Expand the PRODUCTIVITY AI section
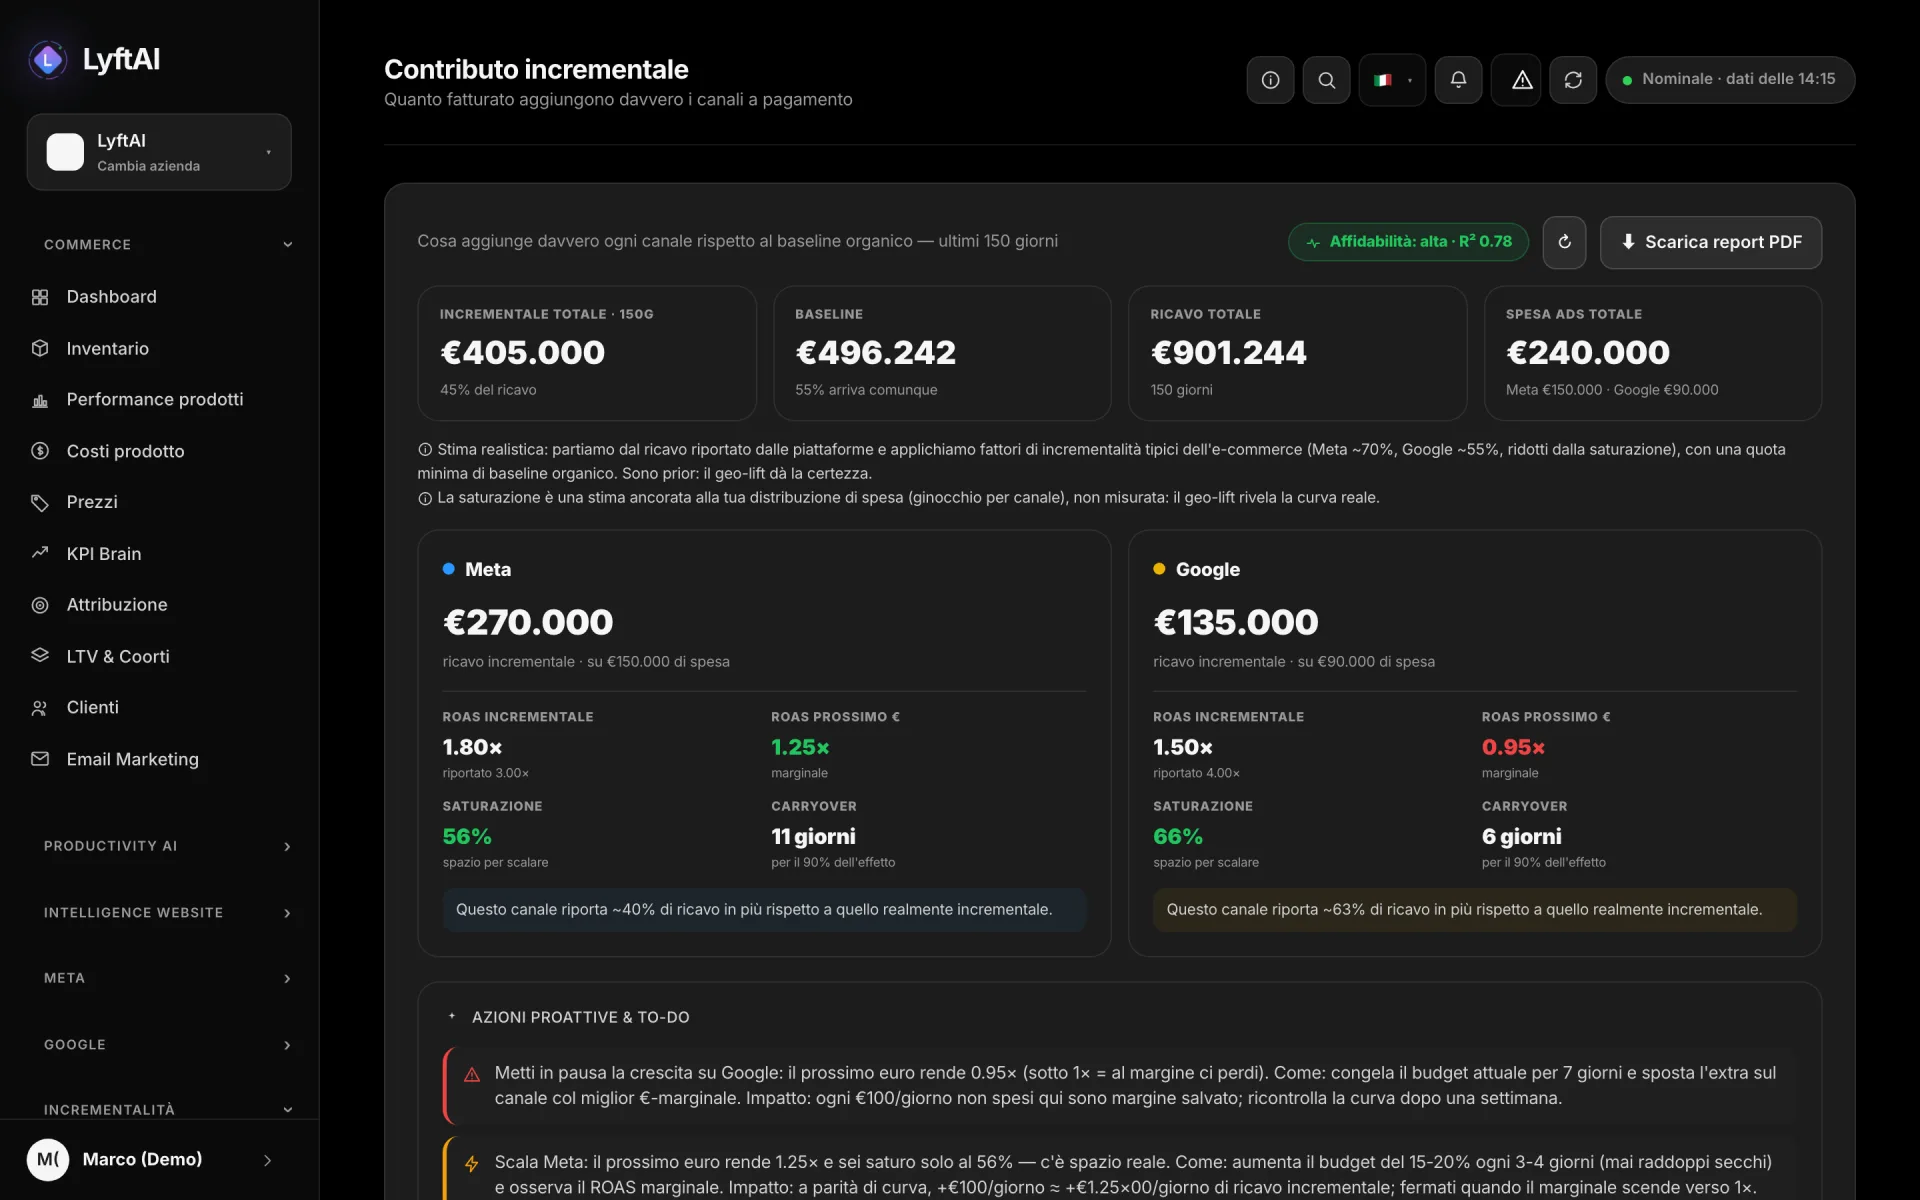1920x1200 pixels. (167, 846)
